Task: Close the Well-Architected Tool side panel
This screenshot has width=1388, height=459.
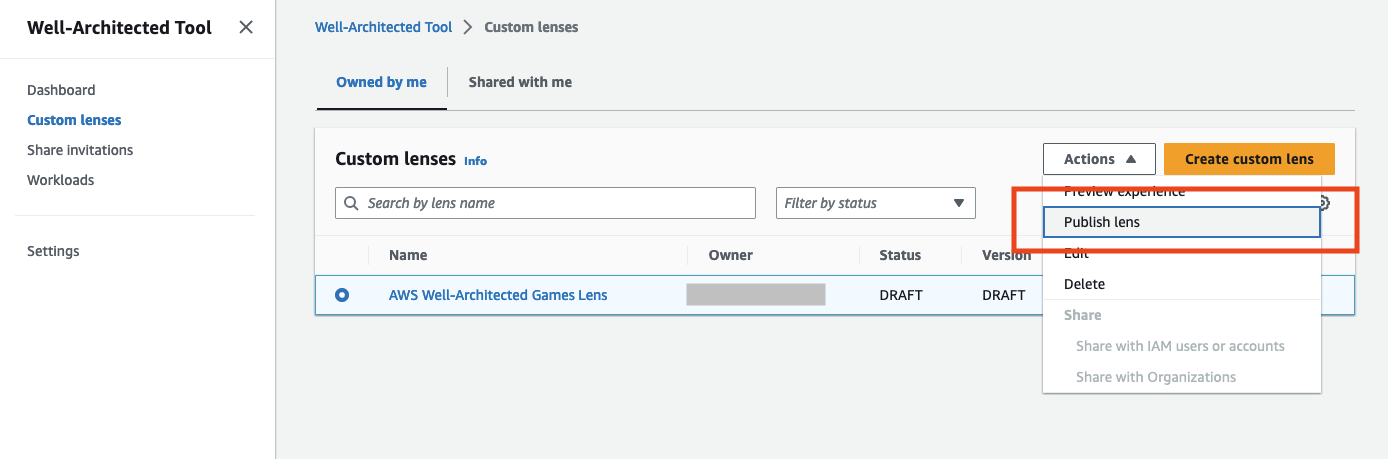Action: pyautogui.click(x=246, y=27)
